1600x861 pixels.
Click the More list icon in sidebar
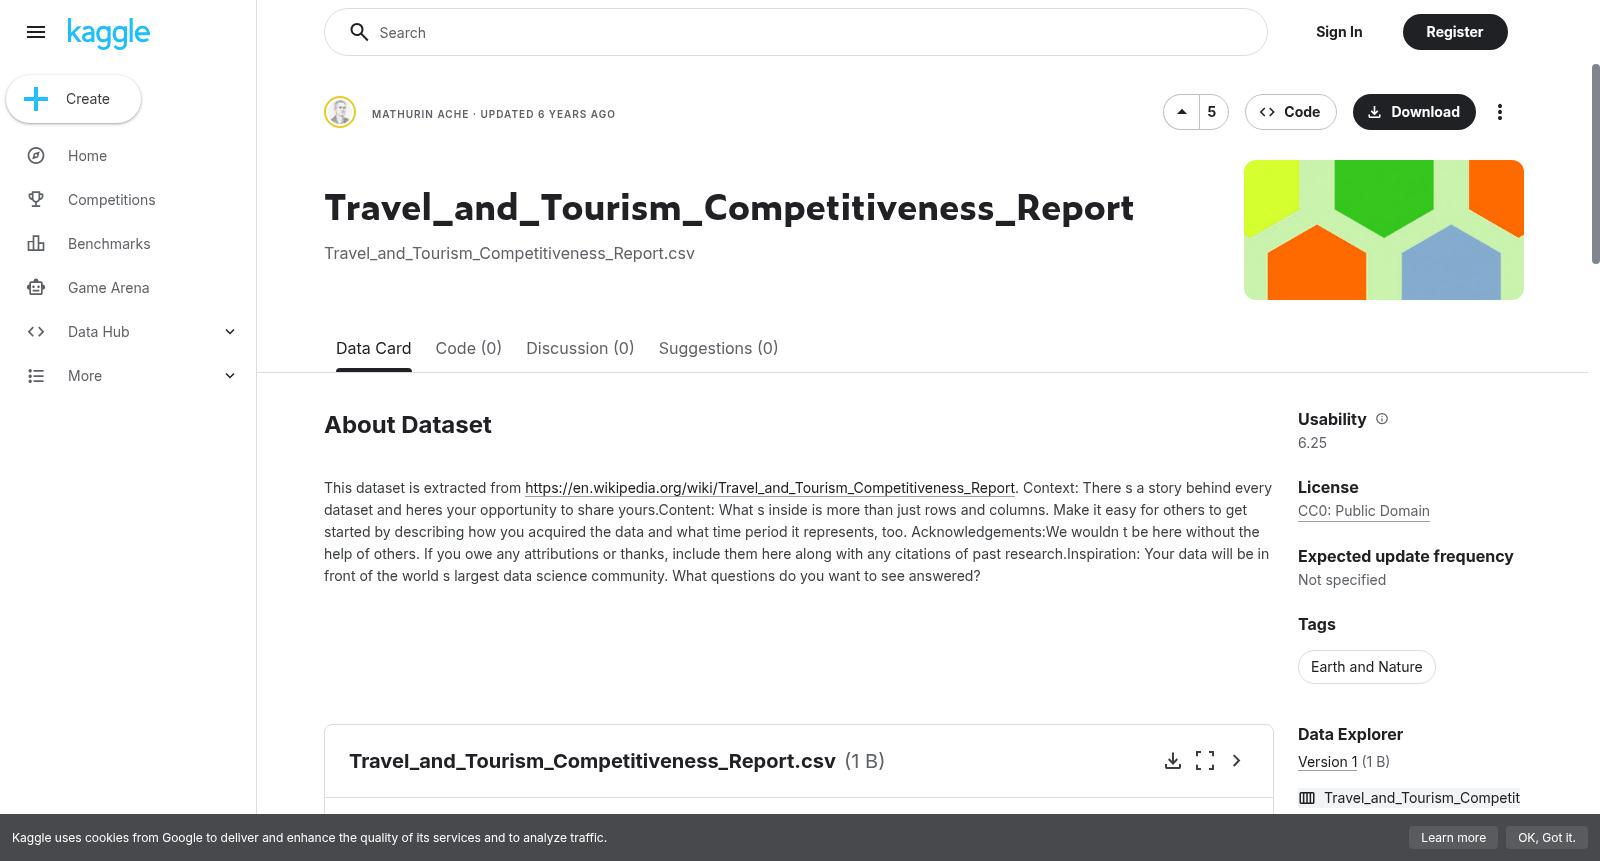36,376
